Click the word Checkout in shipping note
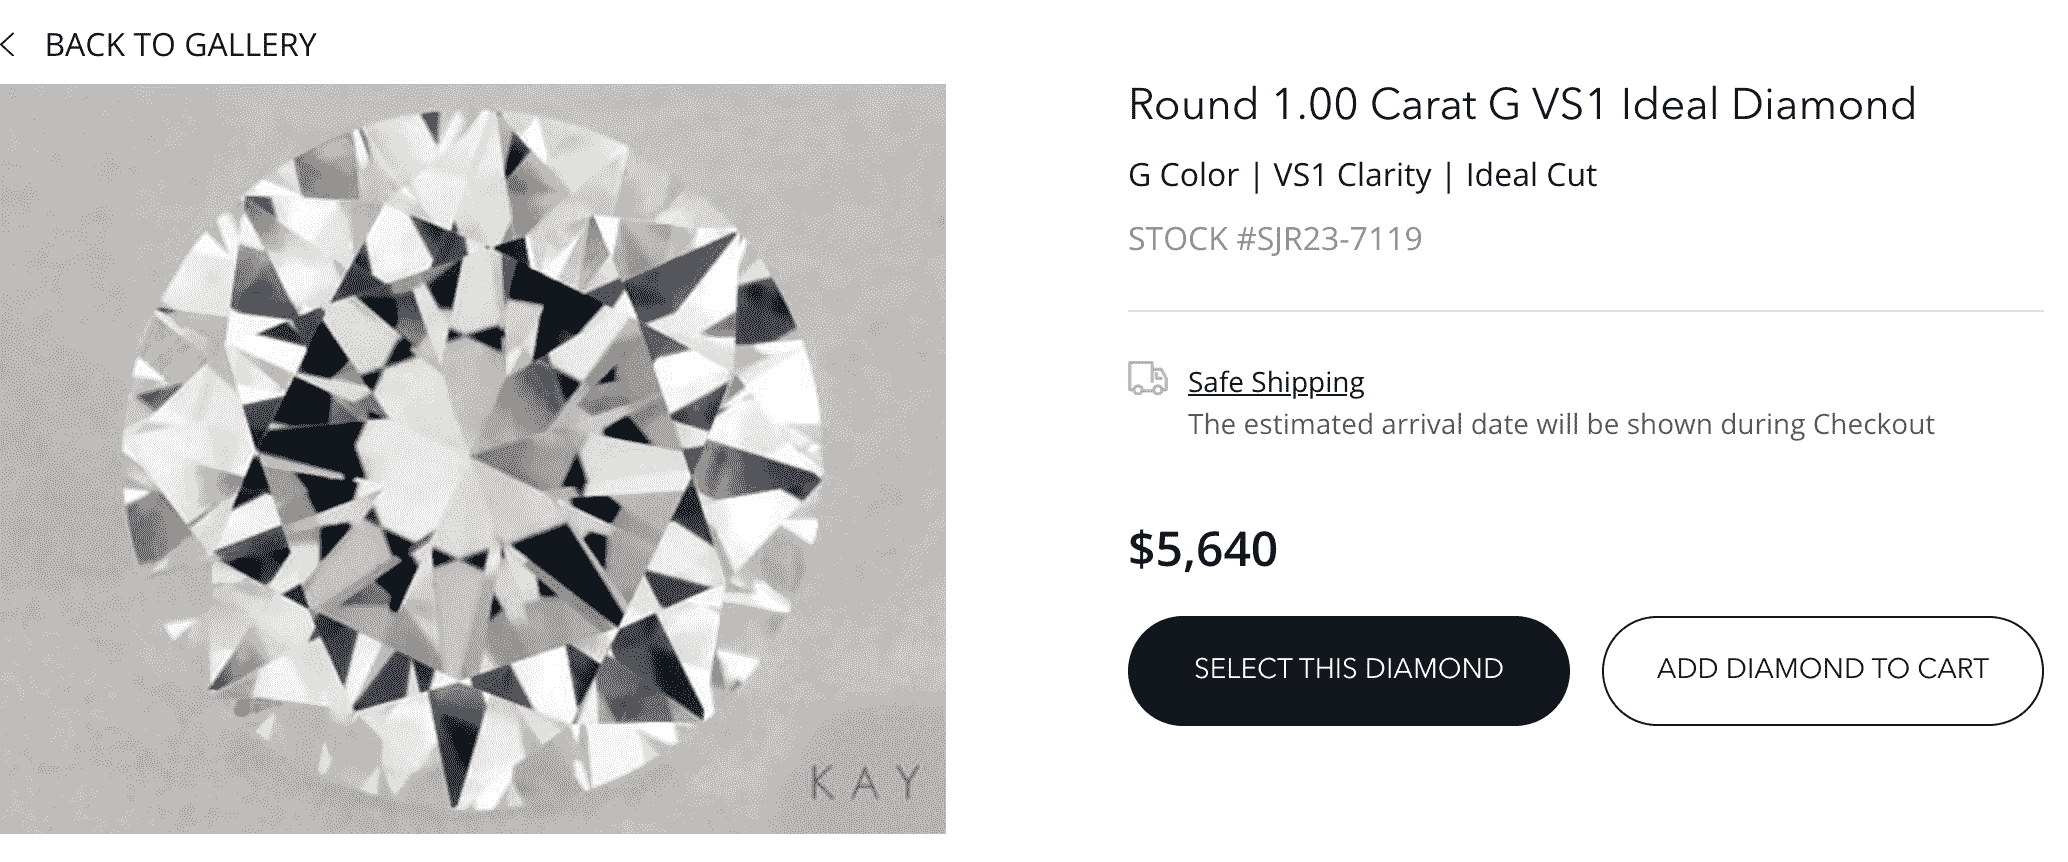This screenshot has width=2068, height=862. [x=1873, y=424]
